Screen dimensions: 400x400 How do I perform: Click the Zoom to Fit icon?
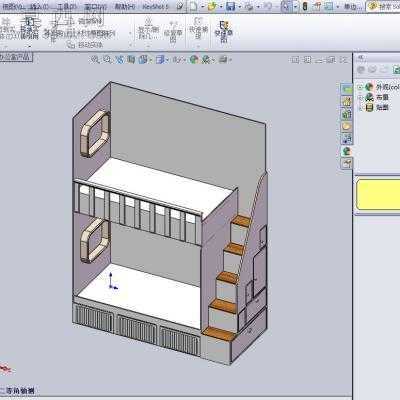(x=95, y=60)
